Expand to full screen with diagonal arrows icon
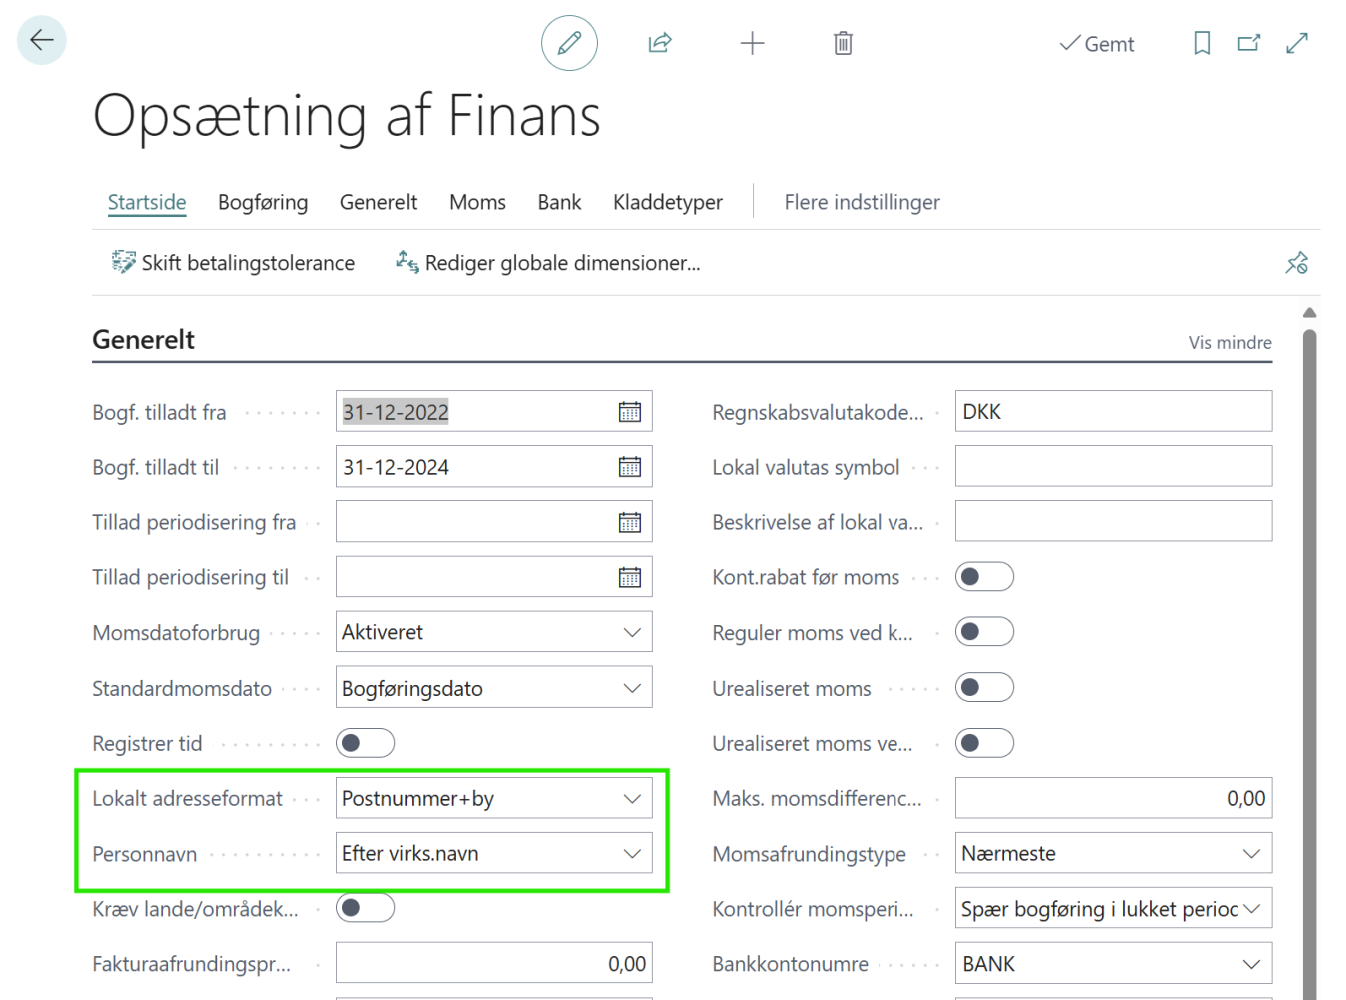1346x1000 pixels. tap(1297, 43)
